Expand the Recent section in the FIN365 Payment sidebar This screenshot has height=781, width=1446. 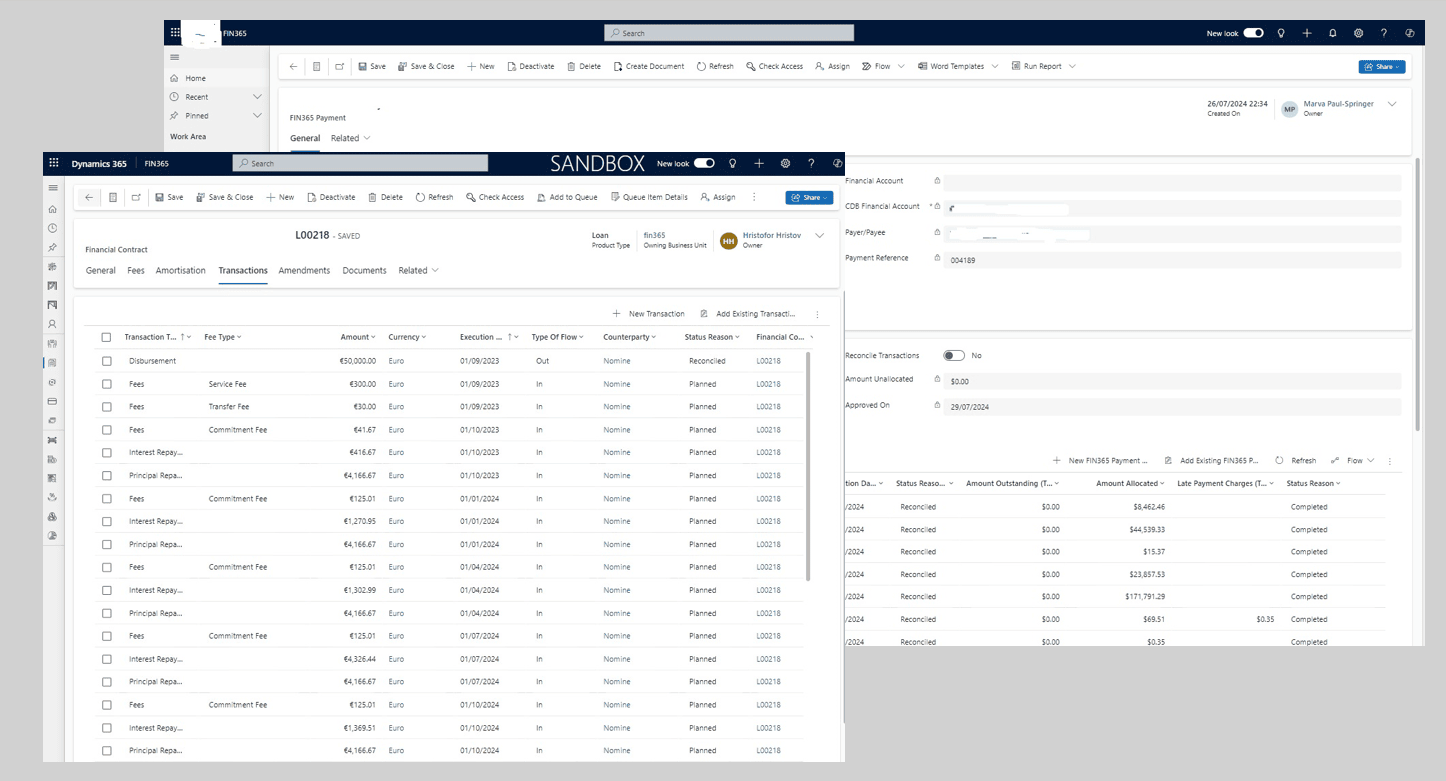(257, 97)
